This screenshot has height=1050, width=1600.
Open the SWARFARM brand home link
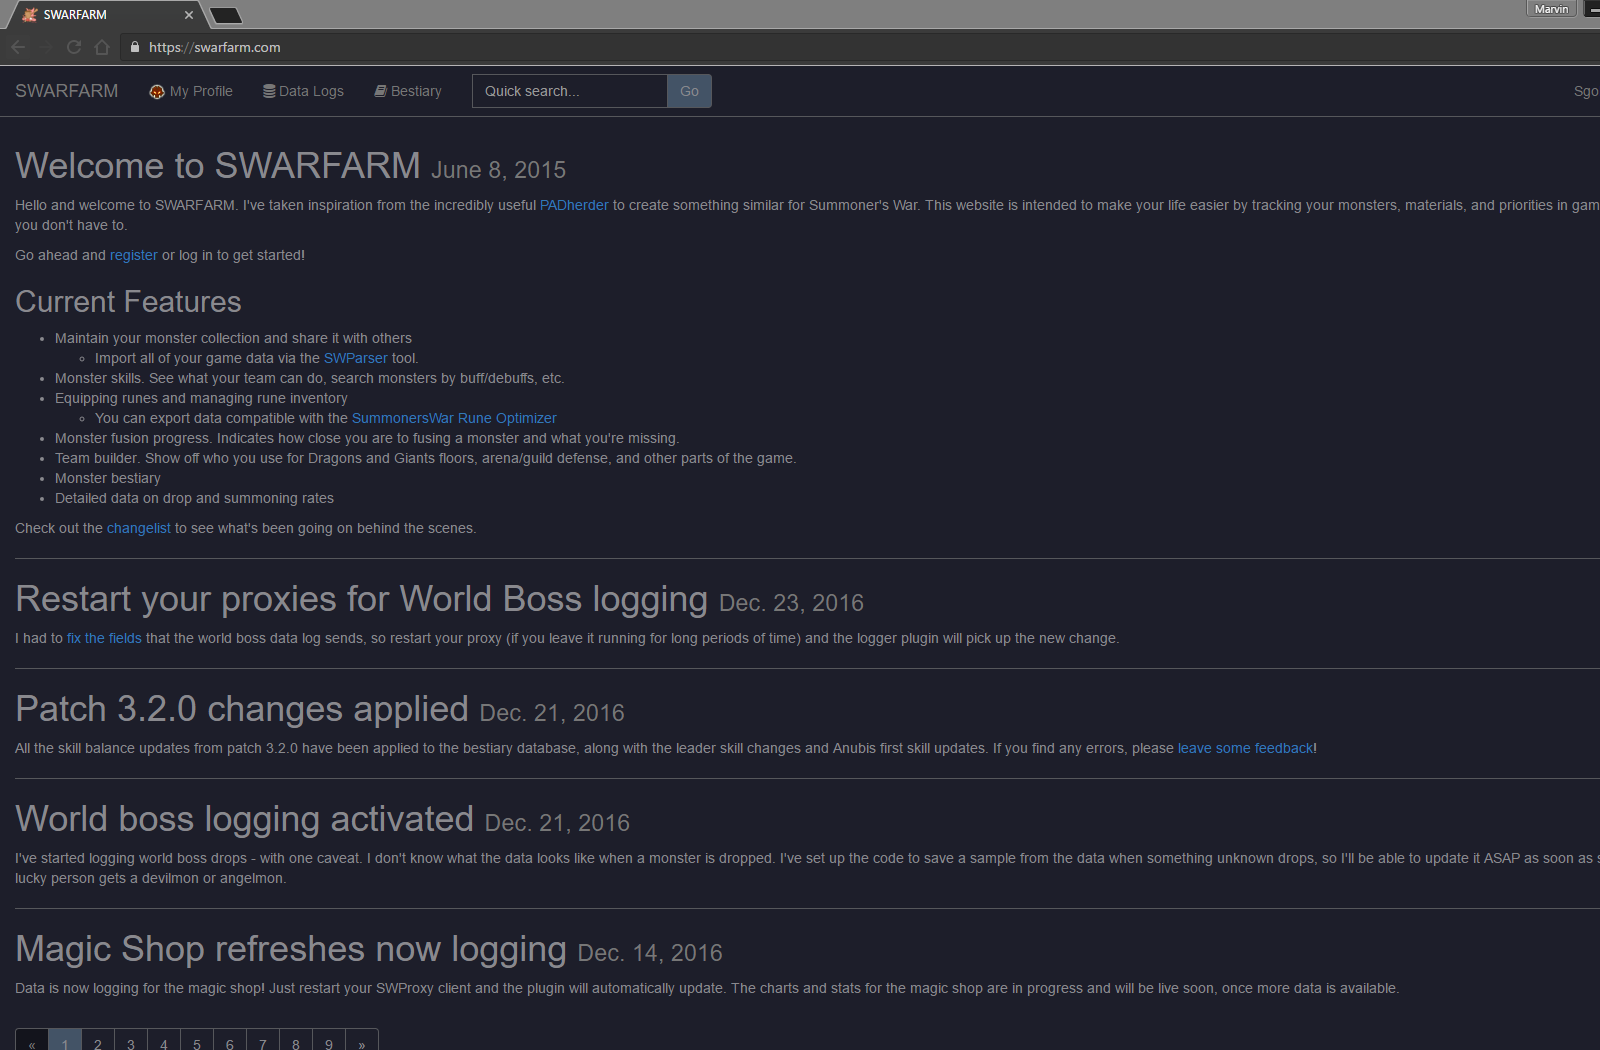click(66, 91)
